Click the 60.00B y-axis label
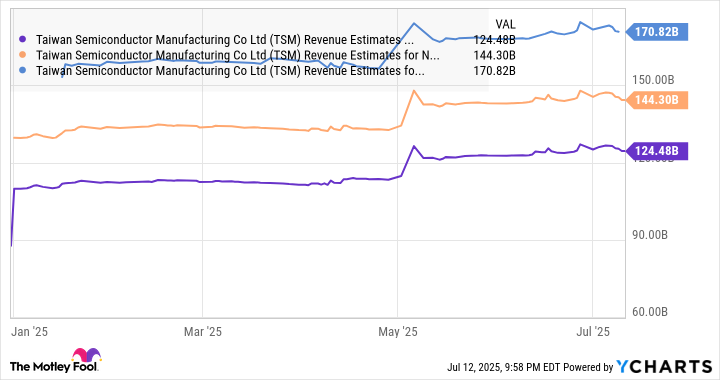 [650, 312]
